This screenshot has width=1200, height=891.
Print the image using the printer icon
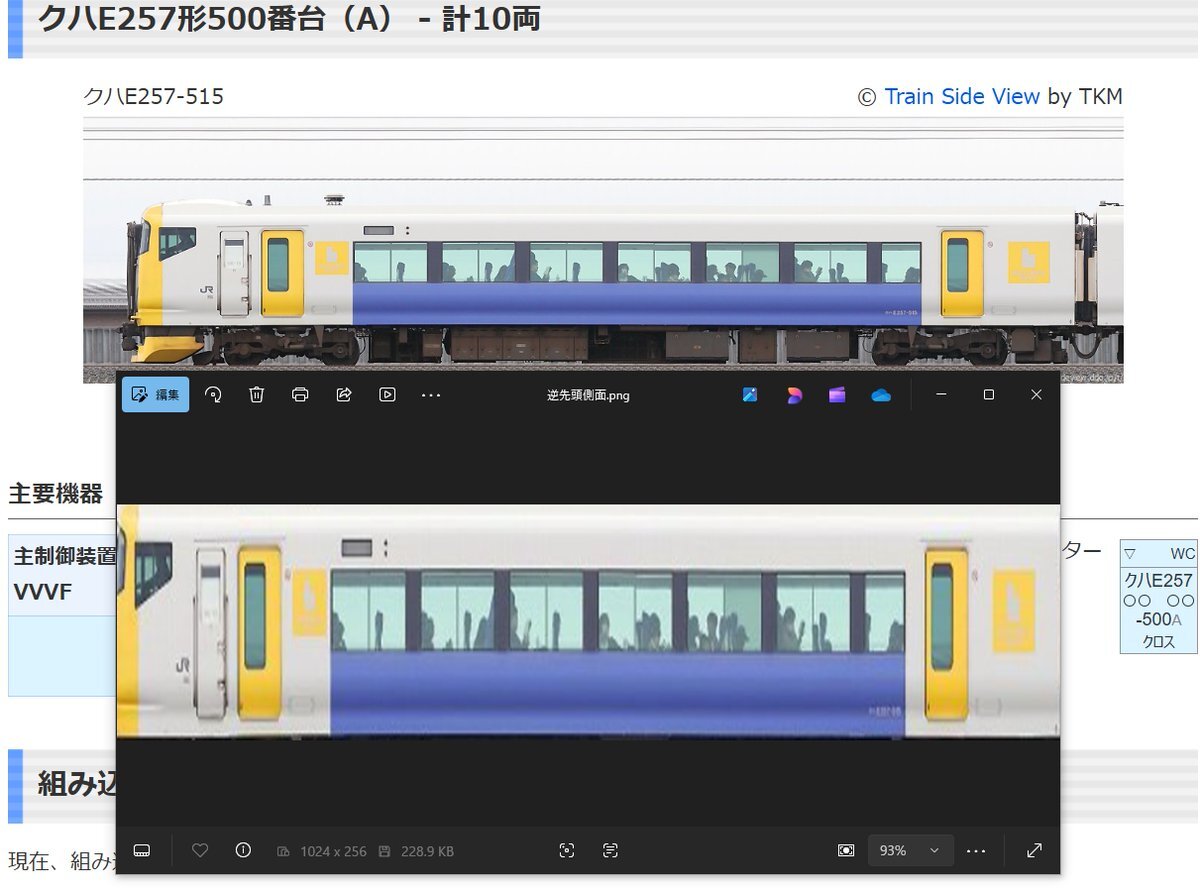(x=300, y=395)
